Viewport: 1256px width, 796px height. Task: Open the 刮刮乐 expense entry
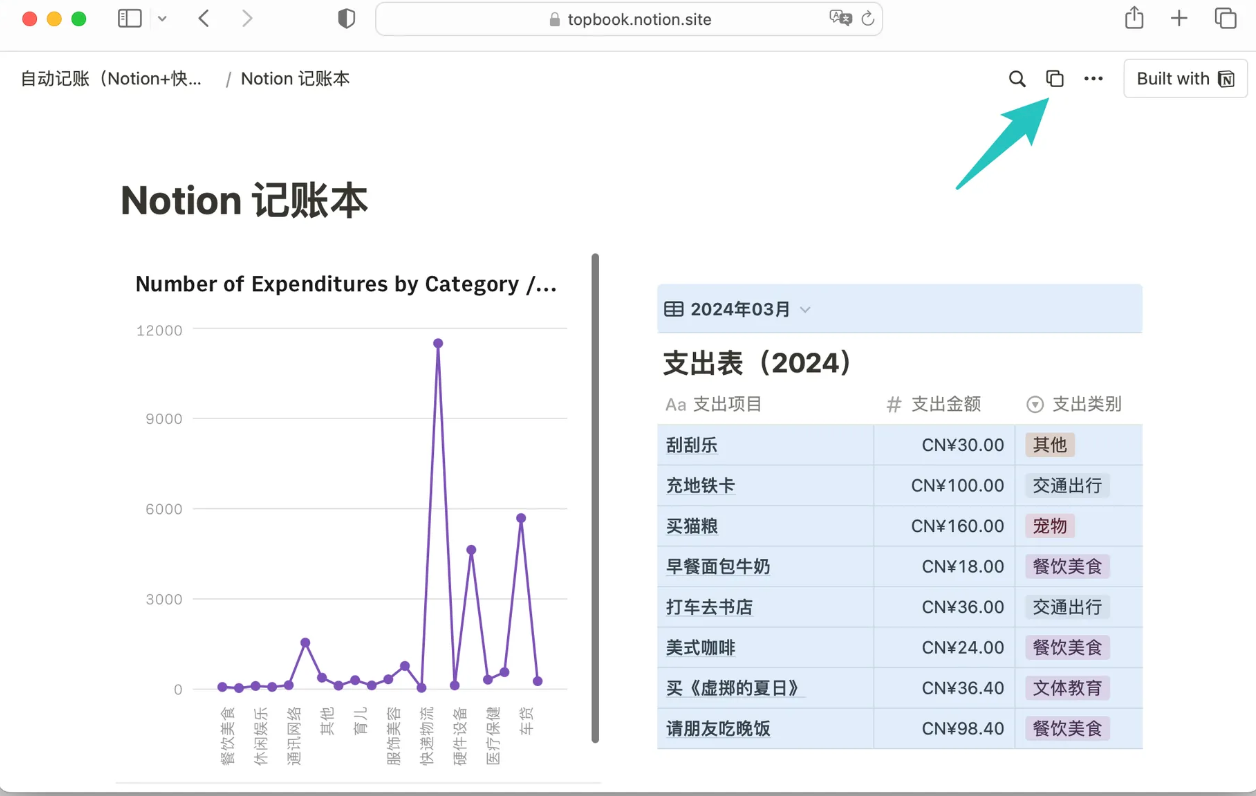point(692,445)
